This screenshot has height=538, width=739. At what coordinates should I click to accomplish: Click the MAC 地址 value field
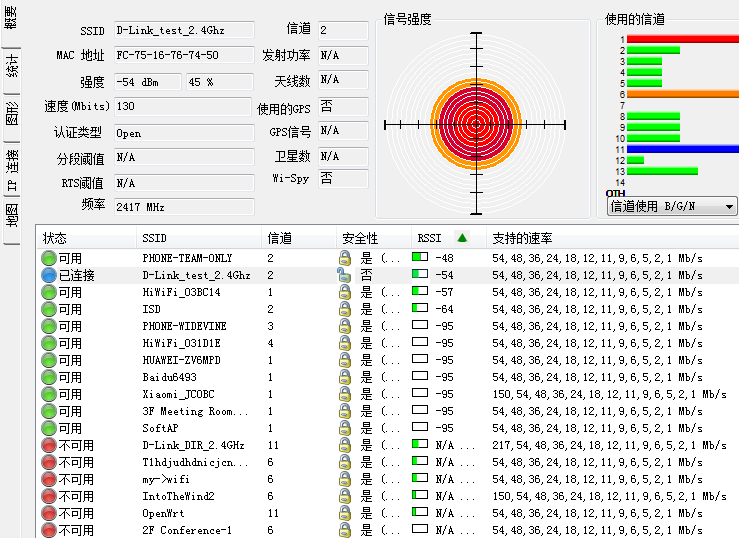click(x=181, y=55)
